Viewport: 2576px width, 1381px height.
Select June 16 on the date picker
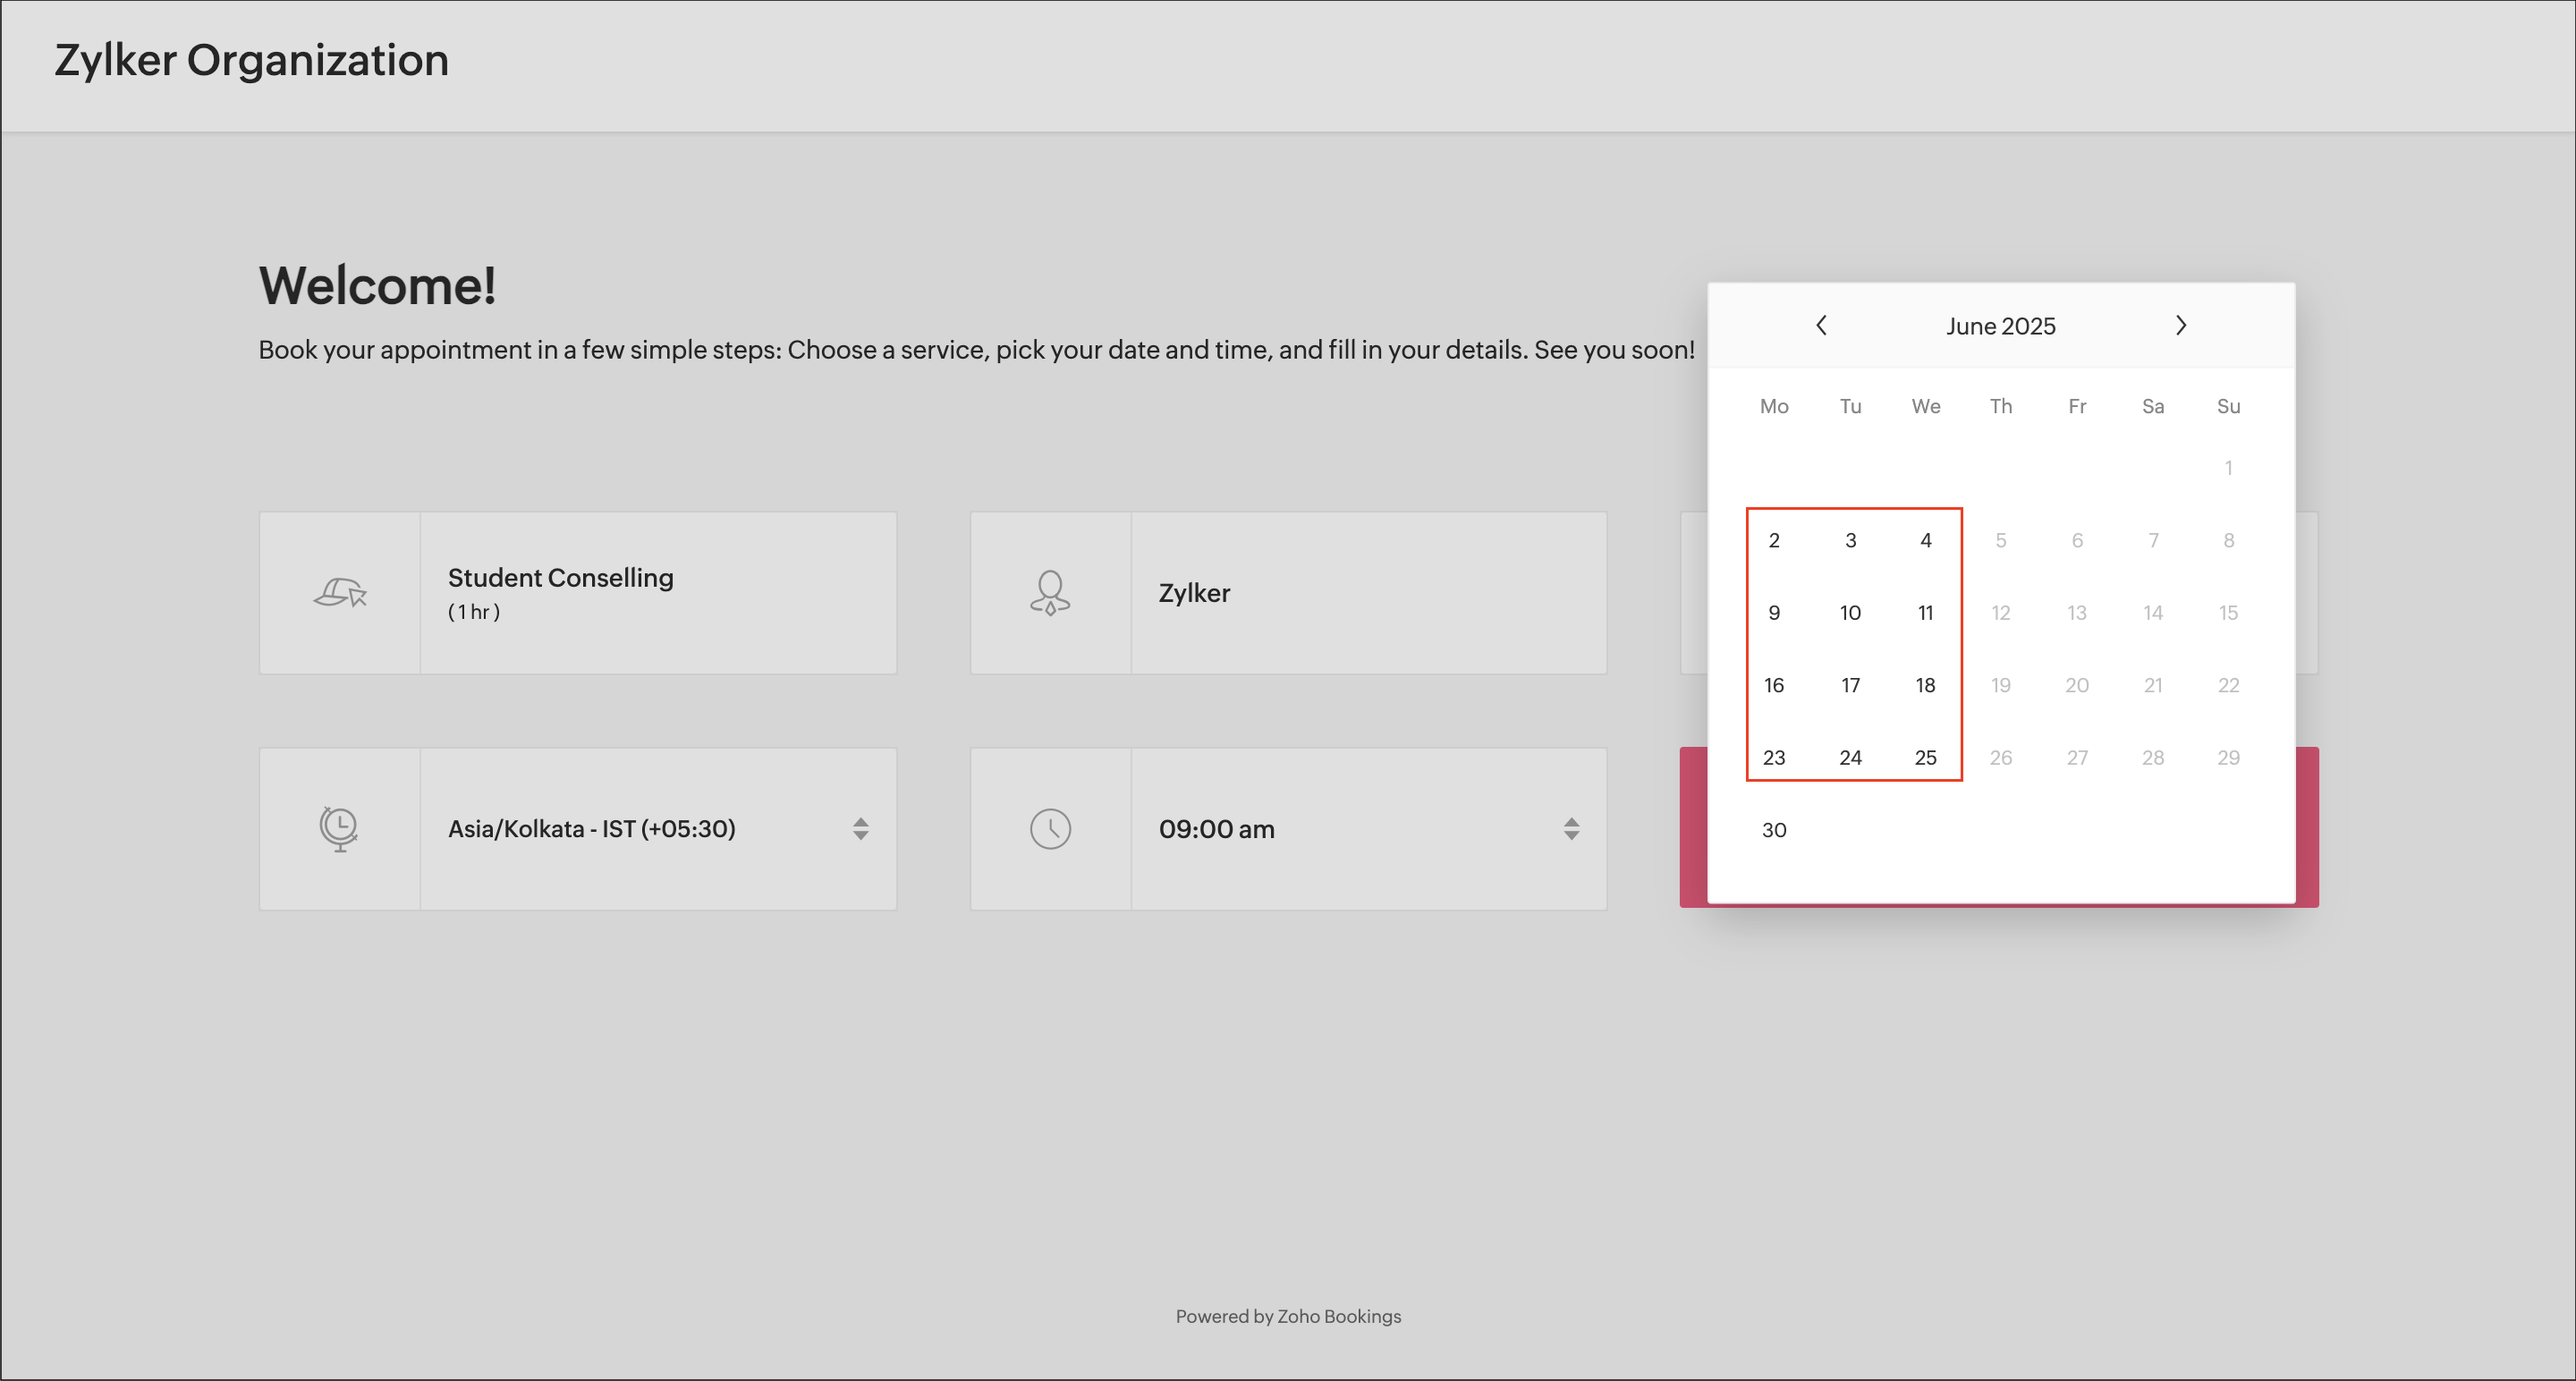(x=1774, y=686)
